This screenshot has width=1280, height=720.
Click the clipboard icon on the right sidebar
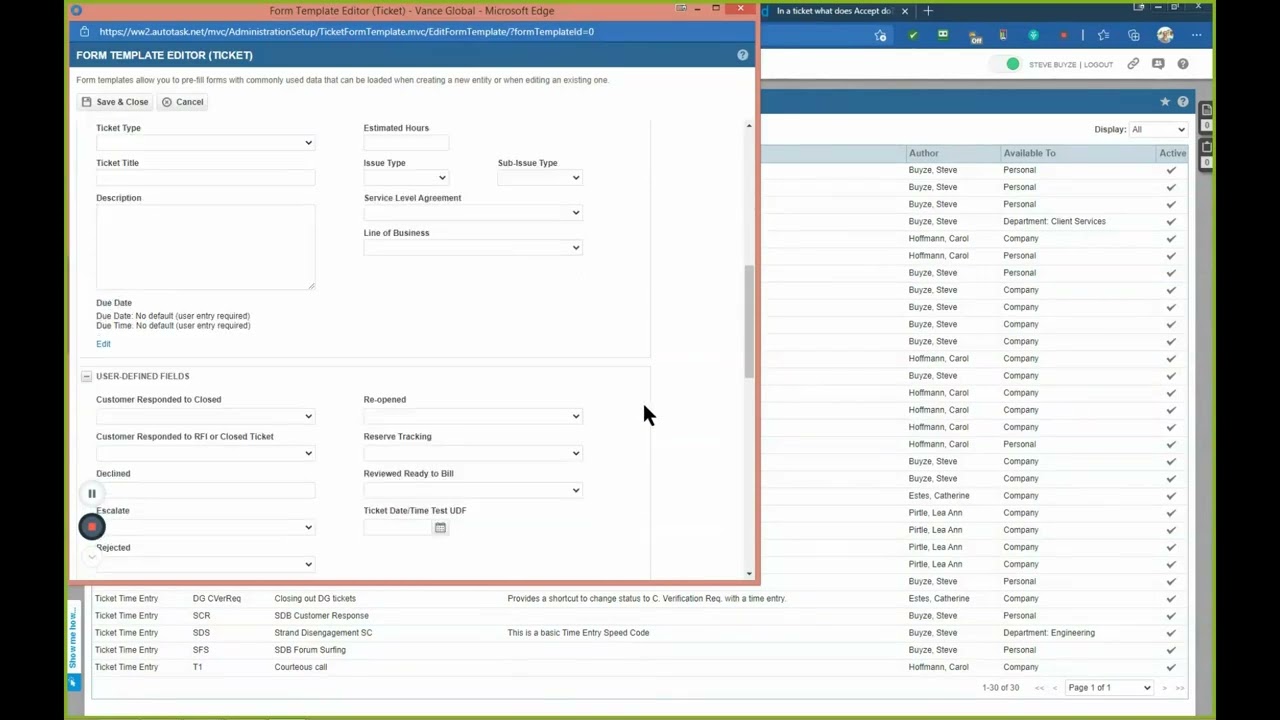click(x=1206, y=147)
